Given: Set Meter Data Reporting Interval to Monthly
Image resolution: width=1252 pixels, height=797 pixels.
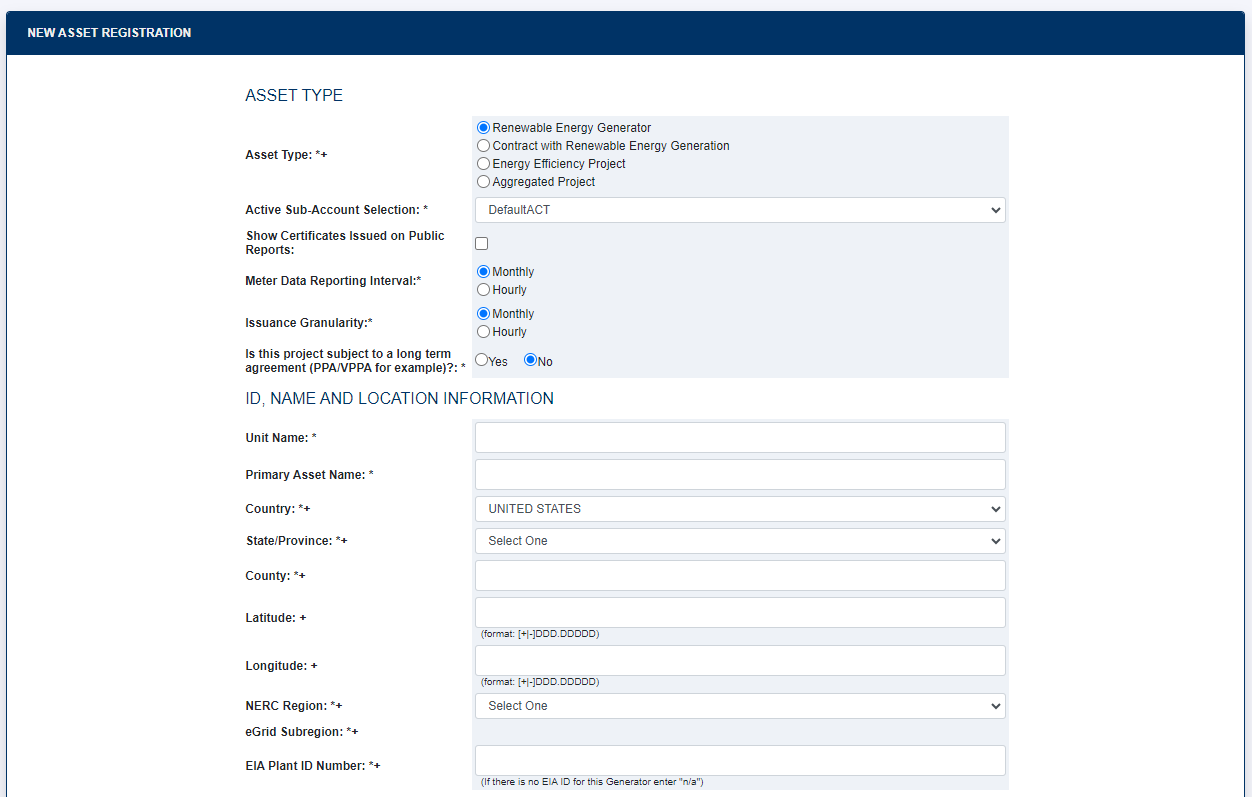Looking at the screenshot, I should 484,272.
